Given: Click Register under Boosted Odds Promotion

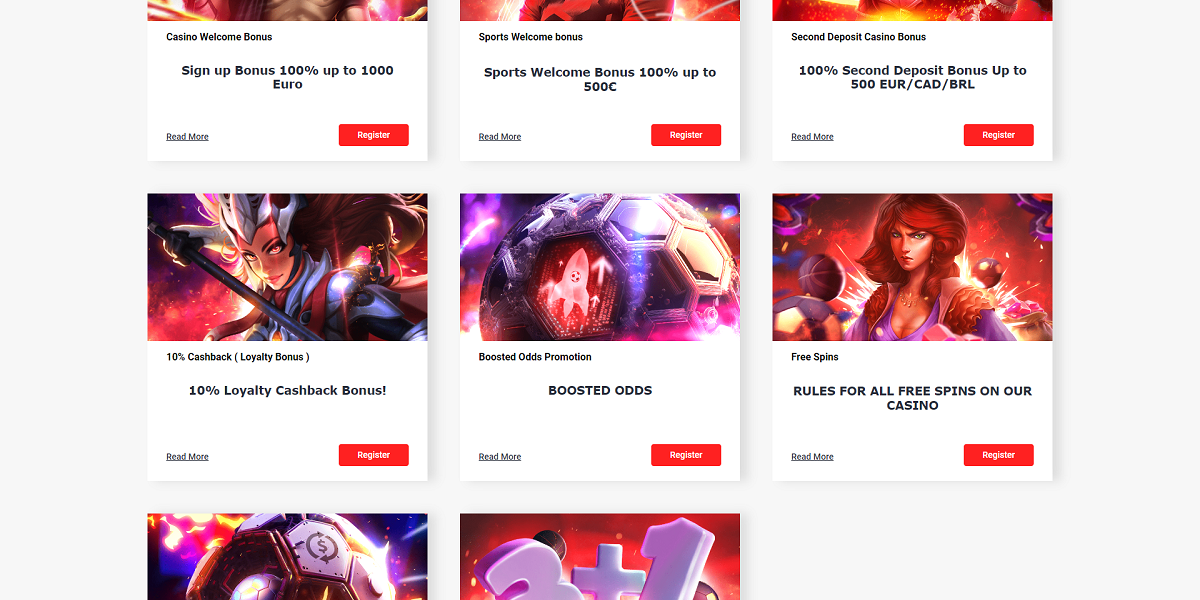Looking at the screenshot, I should [686, 455].
